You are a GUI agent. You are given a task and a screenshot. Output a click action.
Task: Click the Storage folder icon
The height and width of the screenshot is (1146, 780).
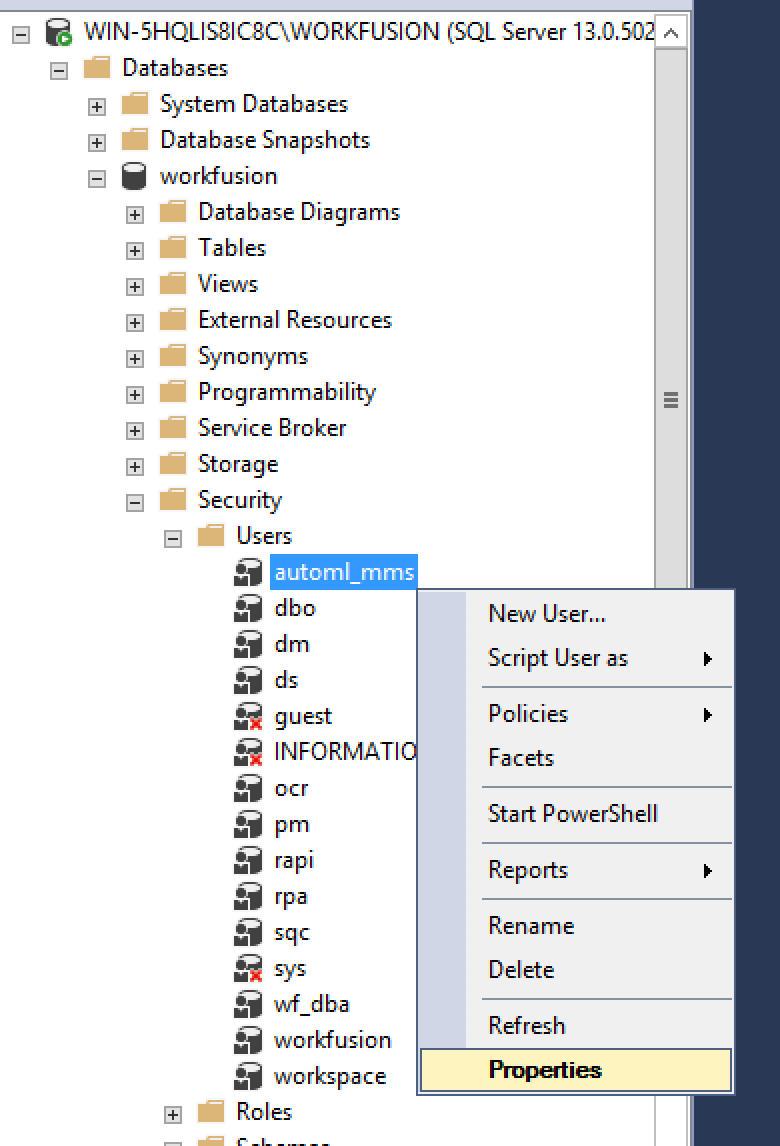tap(173, 463)
